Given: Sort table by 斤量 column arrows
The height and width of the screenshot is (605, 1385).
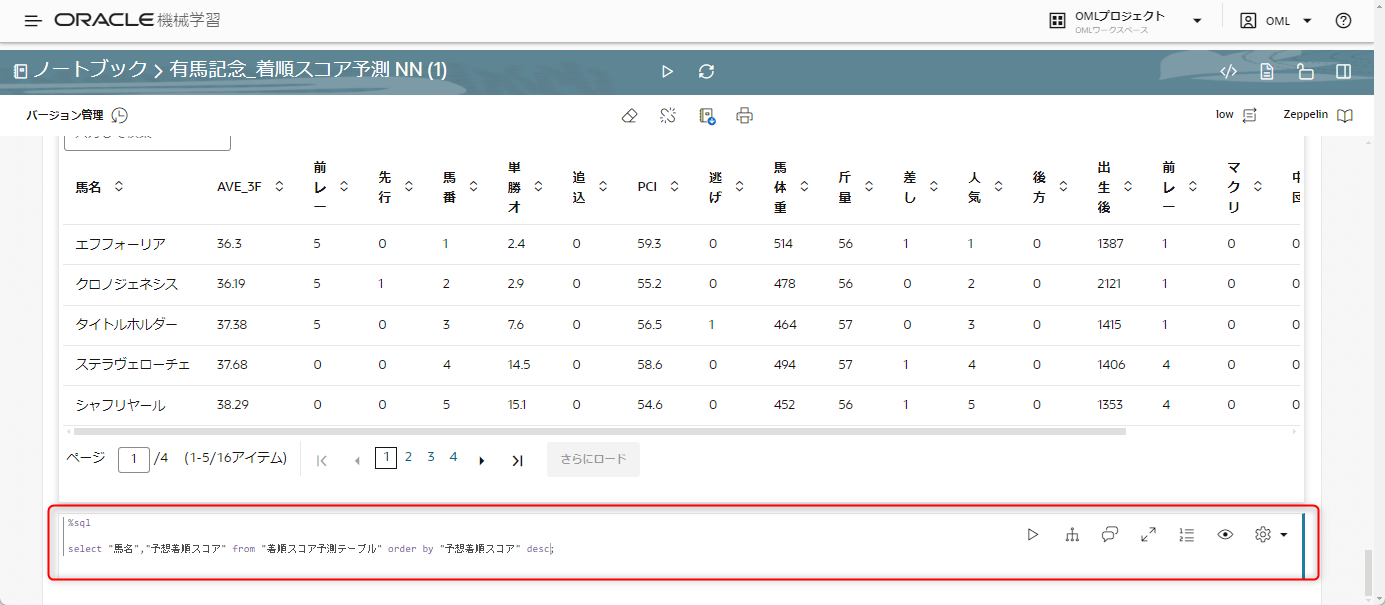Looking at the screenshot, I should click(869, 186).
